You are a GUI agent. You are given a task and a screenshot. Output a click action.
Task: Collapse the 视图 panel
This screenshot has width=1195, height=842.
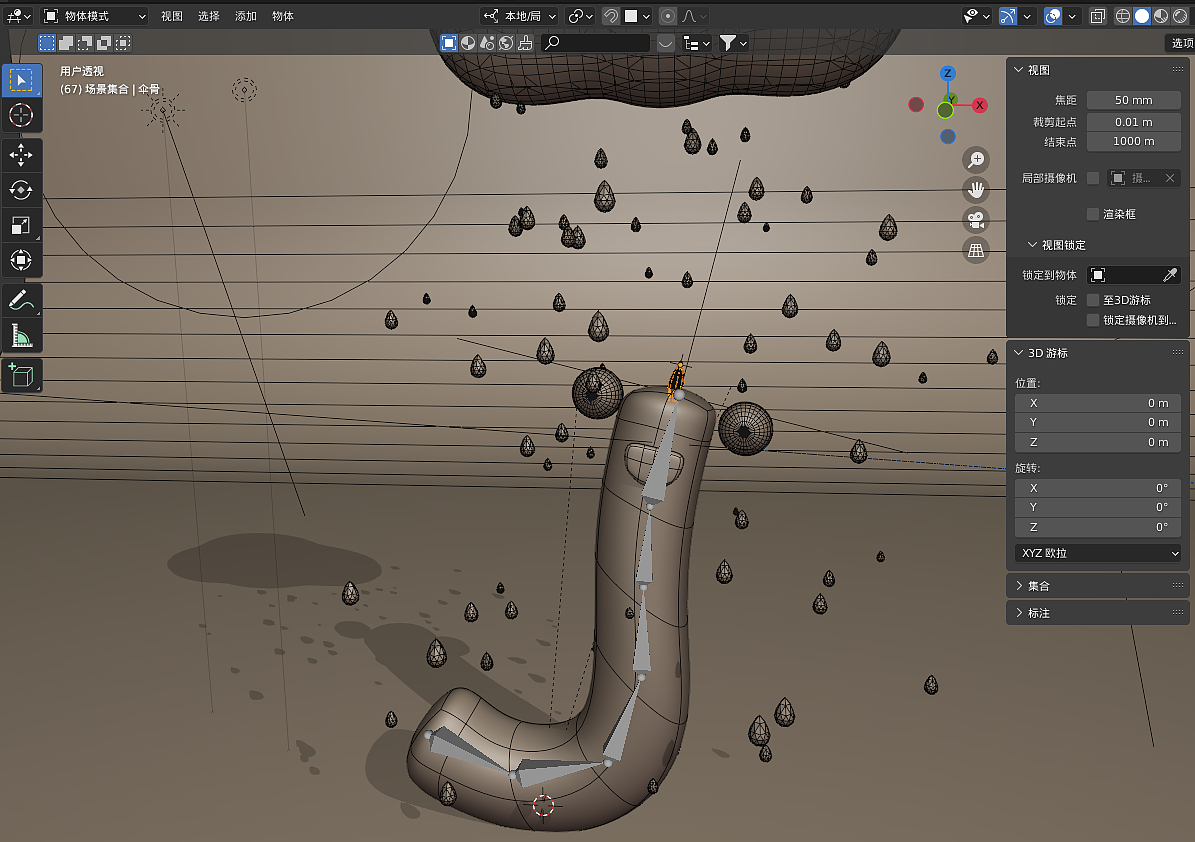pos(1018,69)
